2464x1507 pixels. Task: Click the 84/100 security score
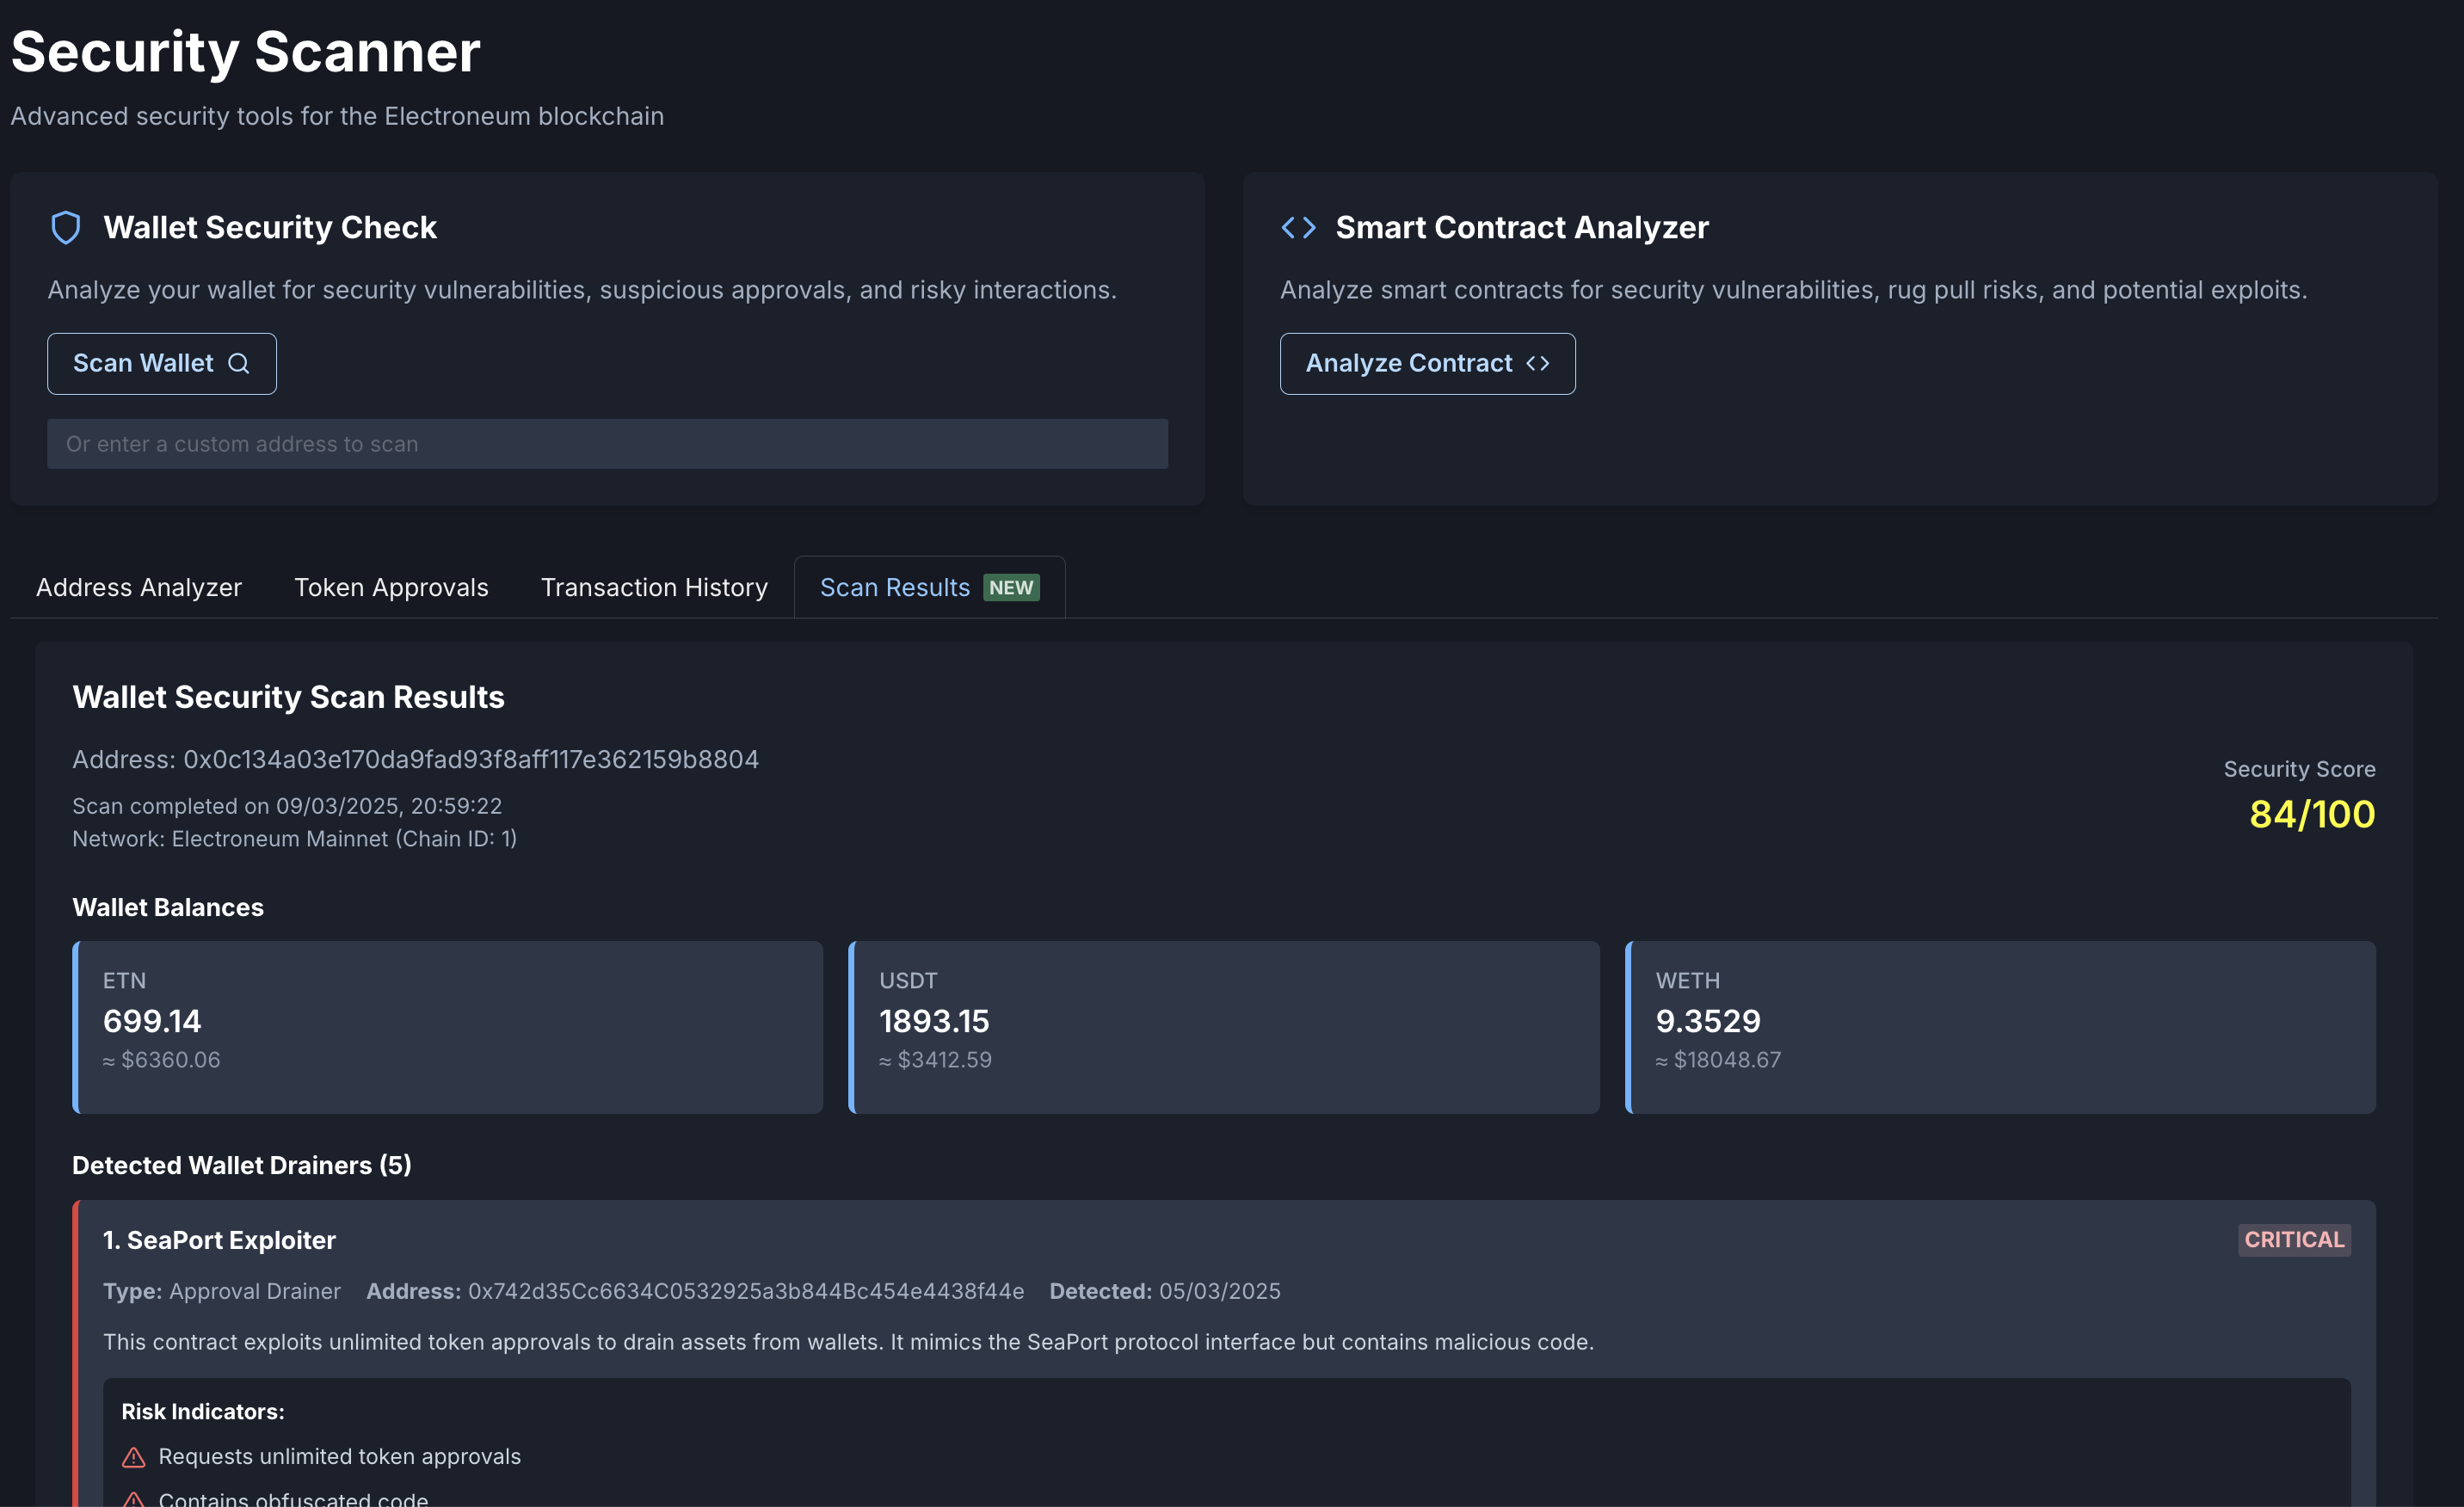(x=2311, y=814)
